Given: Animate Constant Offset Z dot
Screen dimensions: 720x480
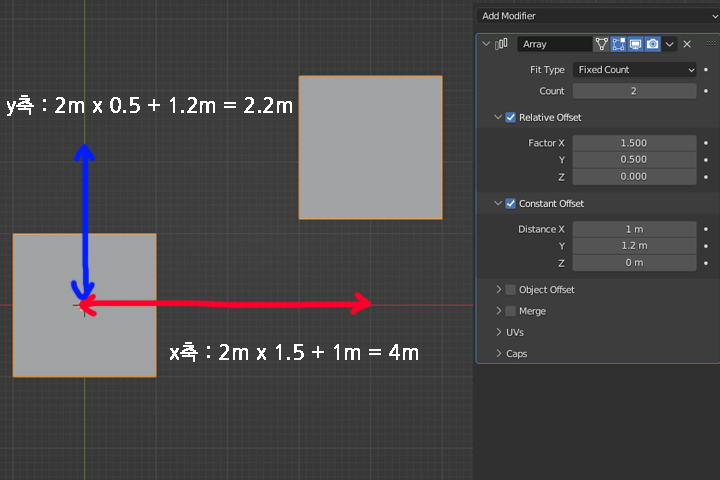Looking at the screenshot, I should pos(706,263).
